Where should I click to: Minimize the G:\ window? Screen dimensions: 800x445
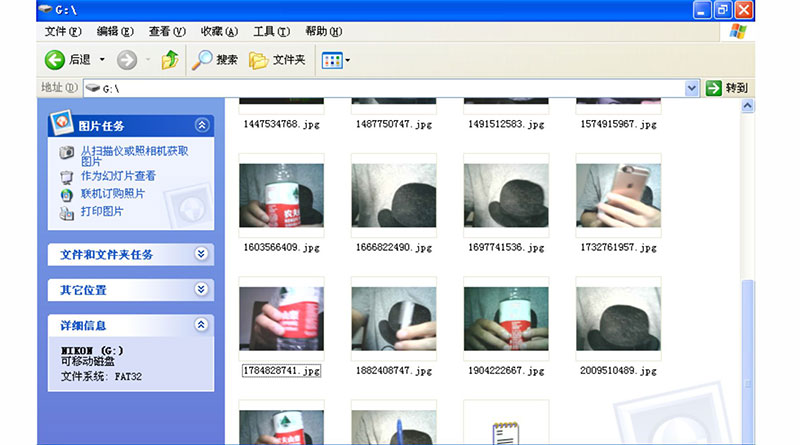[702, 10]
